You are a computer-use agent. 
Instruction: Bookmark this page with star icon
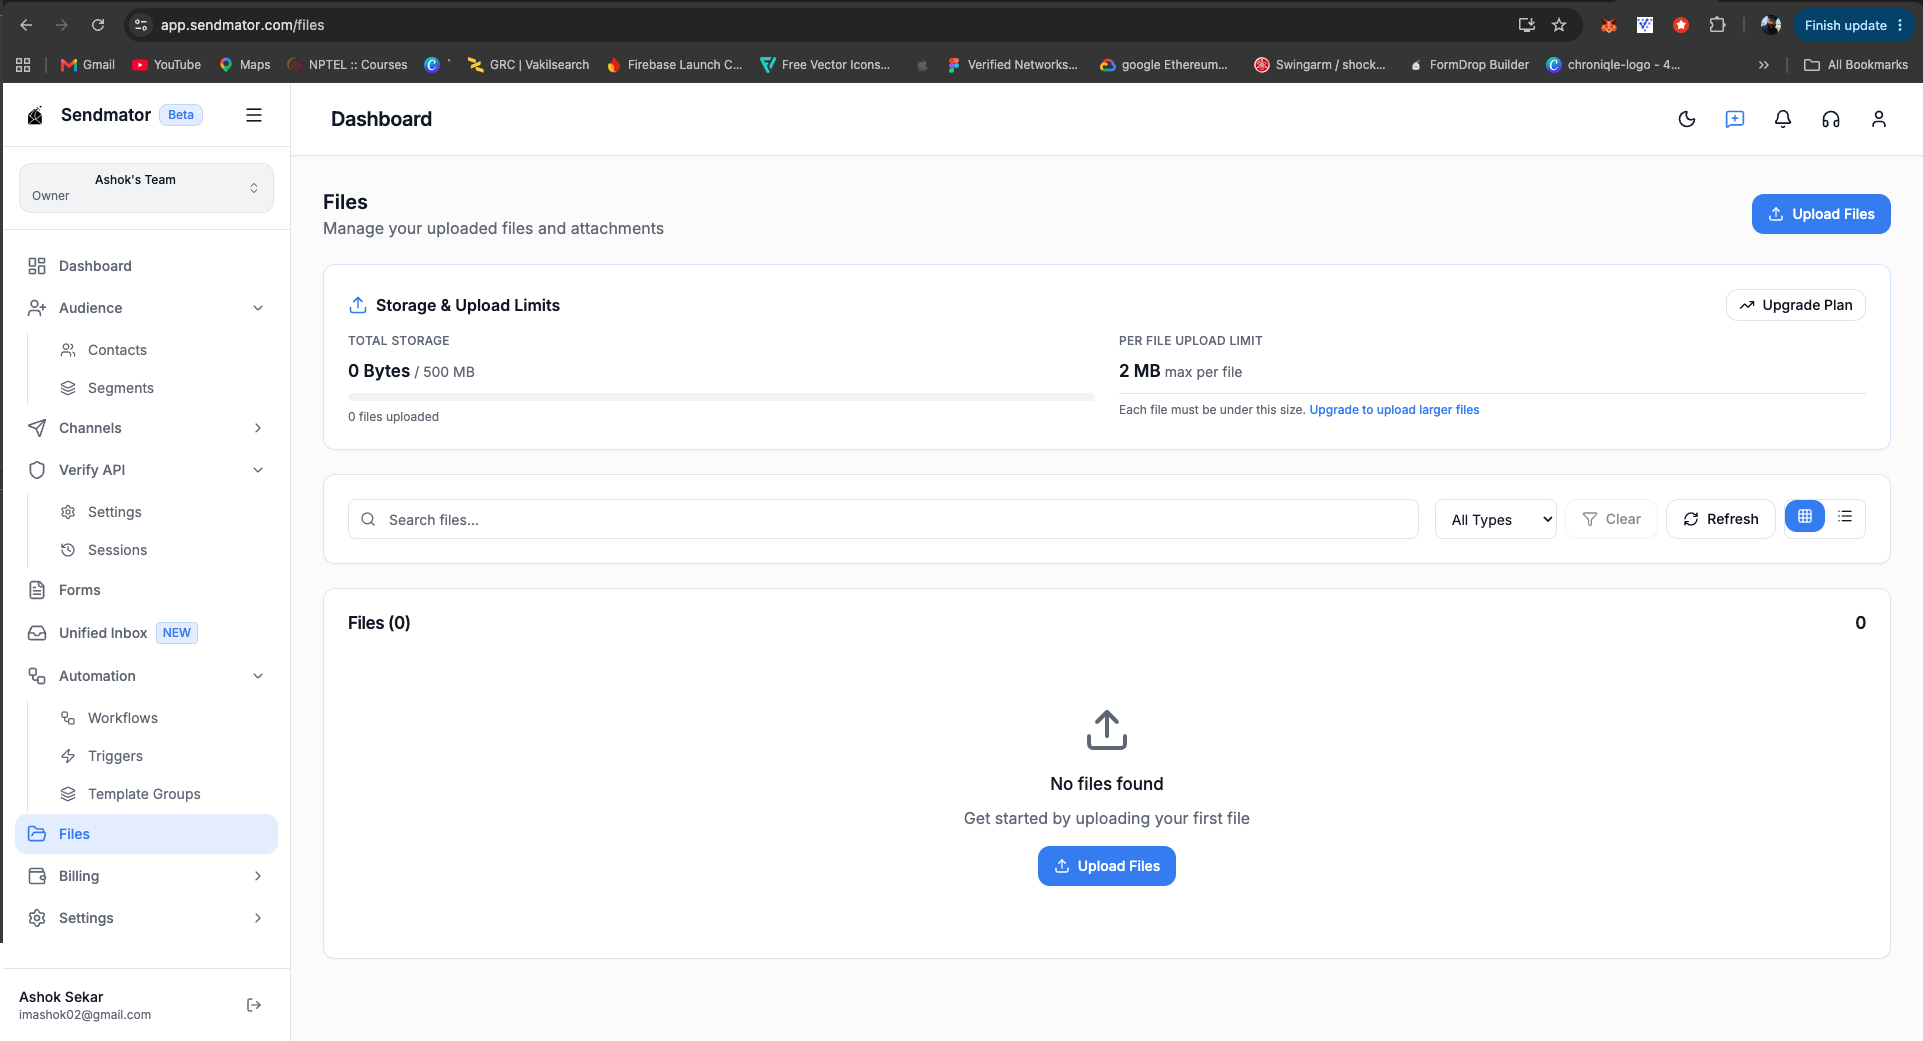(1559, 25)
